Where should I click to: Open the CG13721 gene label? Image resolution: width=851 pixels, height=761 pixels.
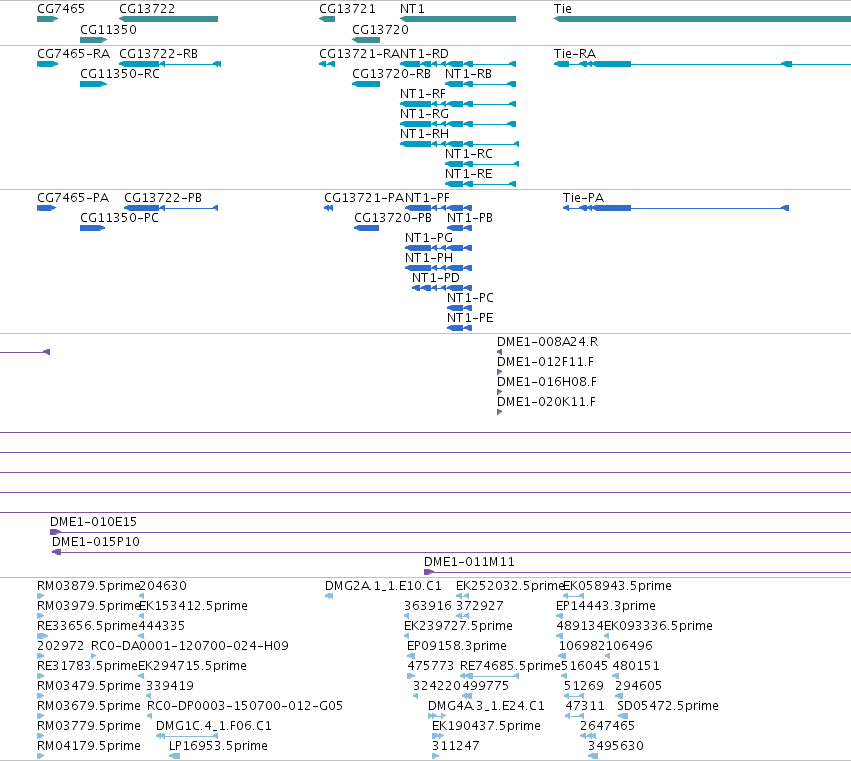click(347, 9)
